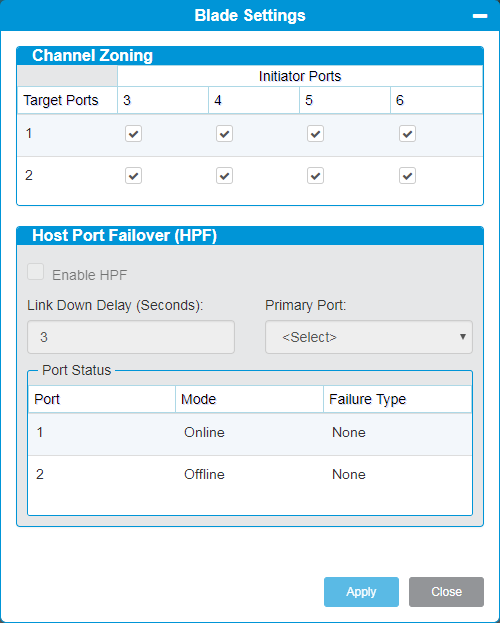Click the Failure Type column header

pos(397,399)
